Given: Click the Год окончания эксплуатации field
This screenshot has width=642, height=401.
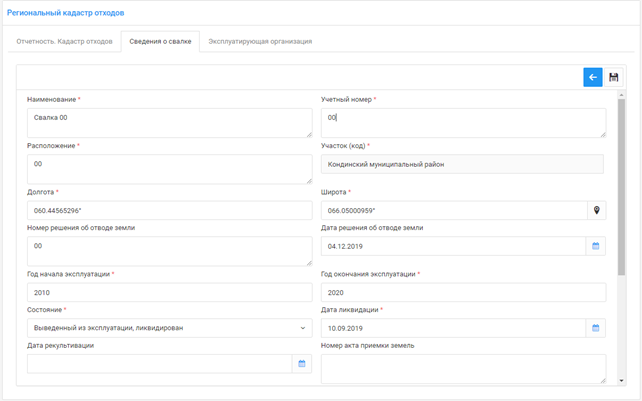Looking at the screenshot, I should click(x=462, y=293).
